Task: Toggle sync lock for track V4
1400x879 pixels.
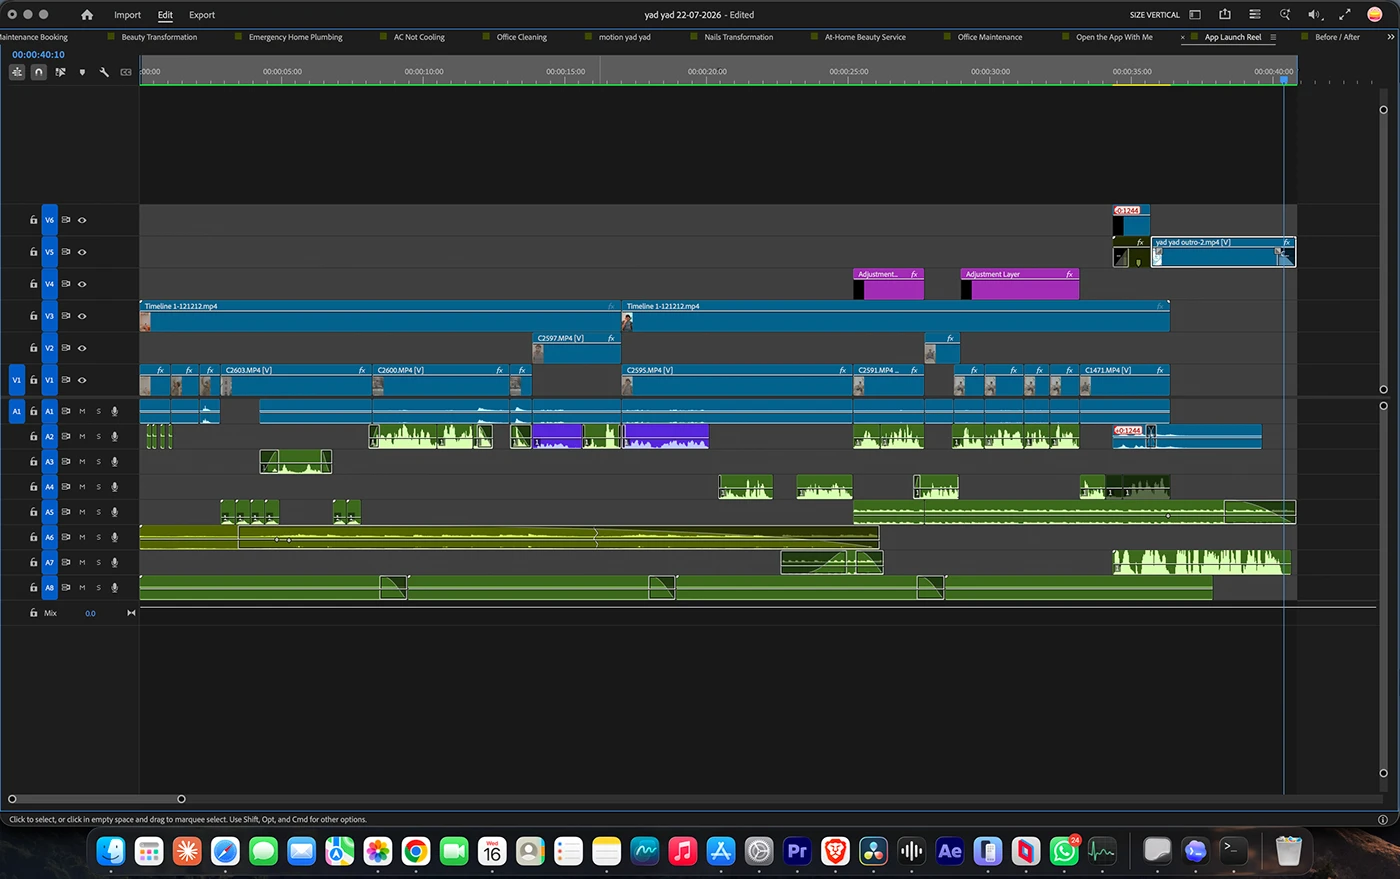Action: click(x=66, y=284)
